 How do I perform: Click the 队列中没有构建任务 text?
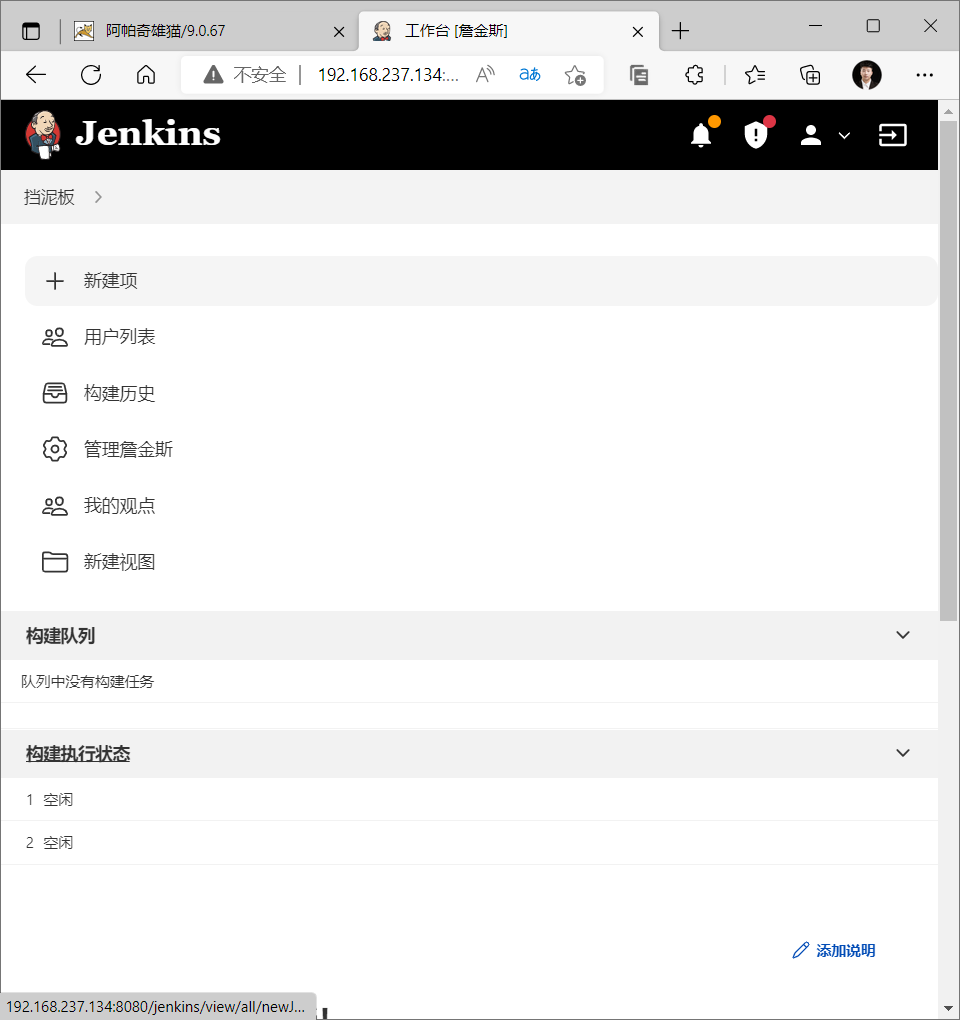click(x=88, y=681)
